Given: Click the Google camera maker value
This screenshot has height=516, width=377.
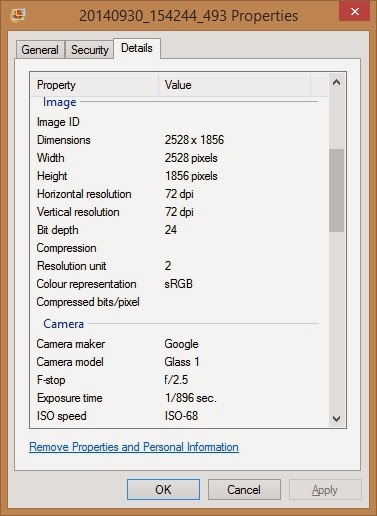Looking at the screenshot, I should (x=181, y=344).
